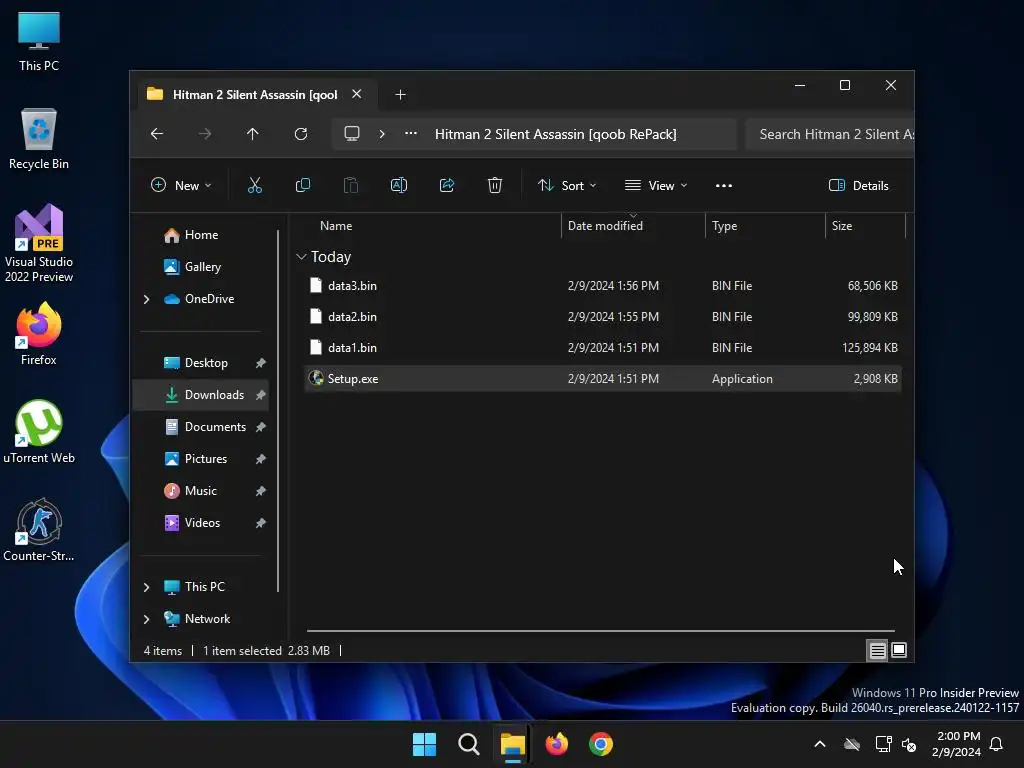Expand This PC tree node in sidebar
Viewport: 1024px width, 768px height.
click(x=146, y=587)
